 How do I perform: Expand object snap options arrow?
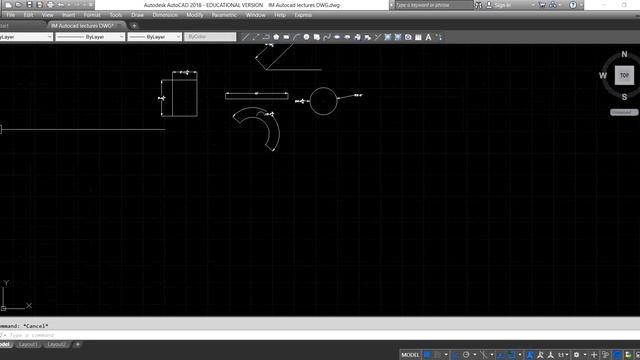[520, 355]
